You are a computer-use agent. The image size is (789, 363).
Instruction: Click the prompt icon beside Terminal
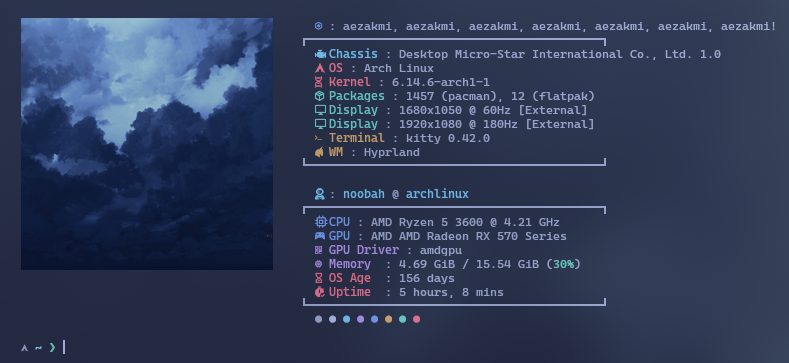319,138
